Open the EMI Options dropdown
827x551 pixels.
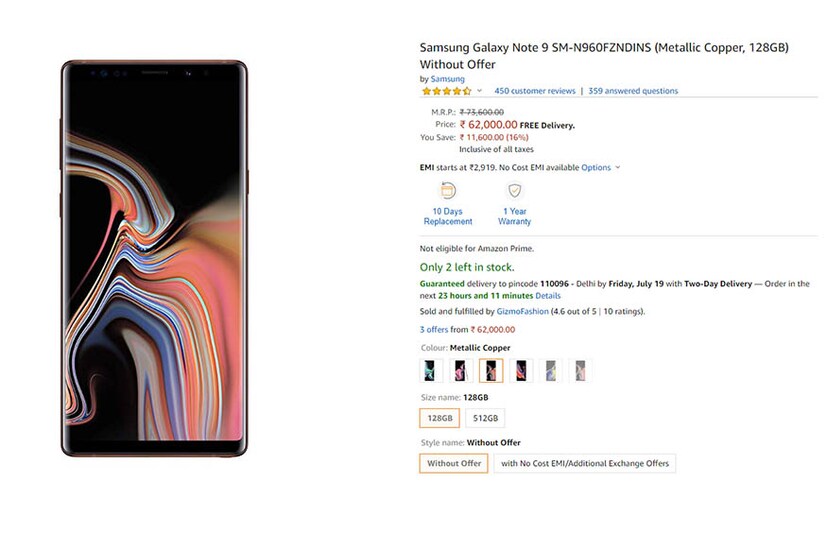(600, 167)
